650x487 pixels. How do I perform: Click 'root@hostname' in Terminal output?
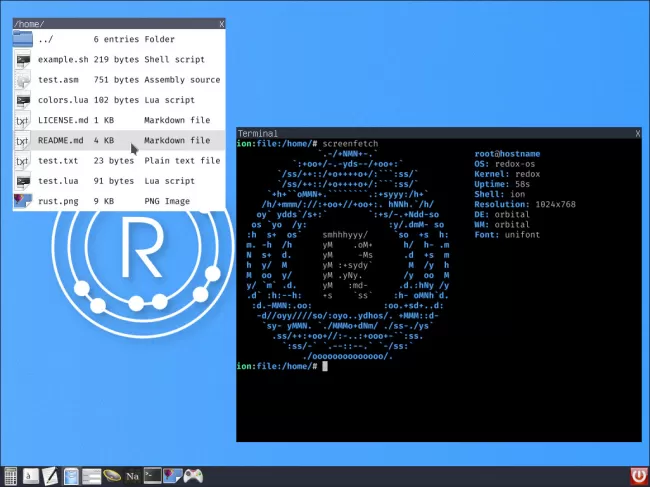pyautogui.click(x=507, y=154)
